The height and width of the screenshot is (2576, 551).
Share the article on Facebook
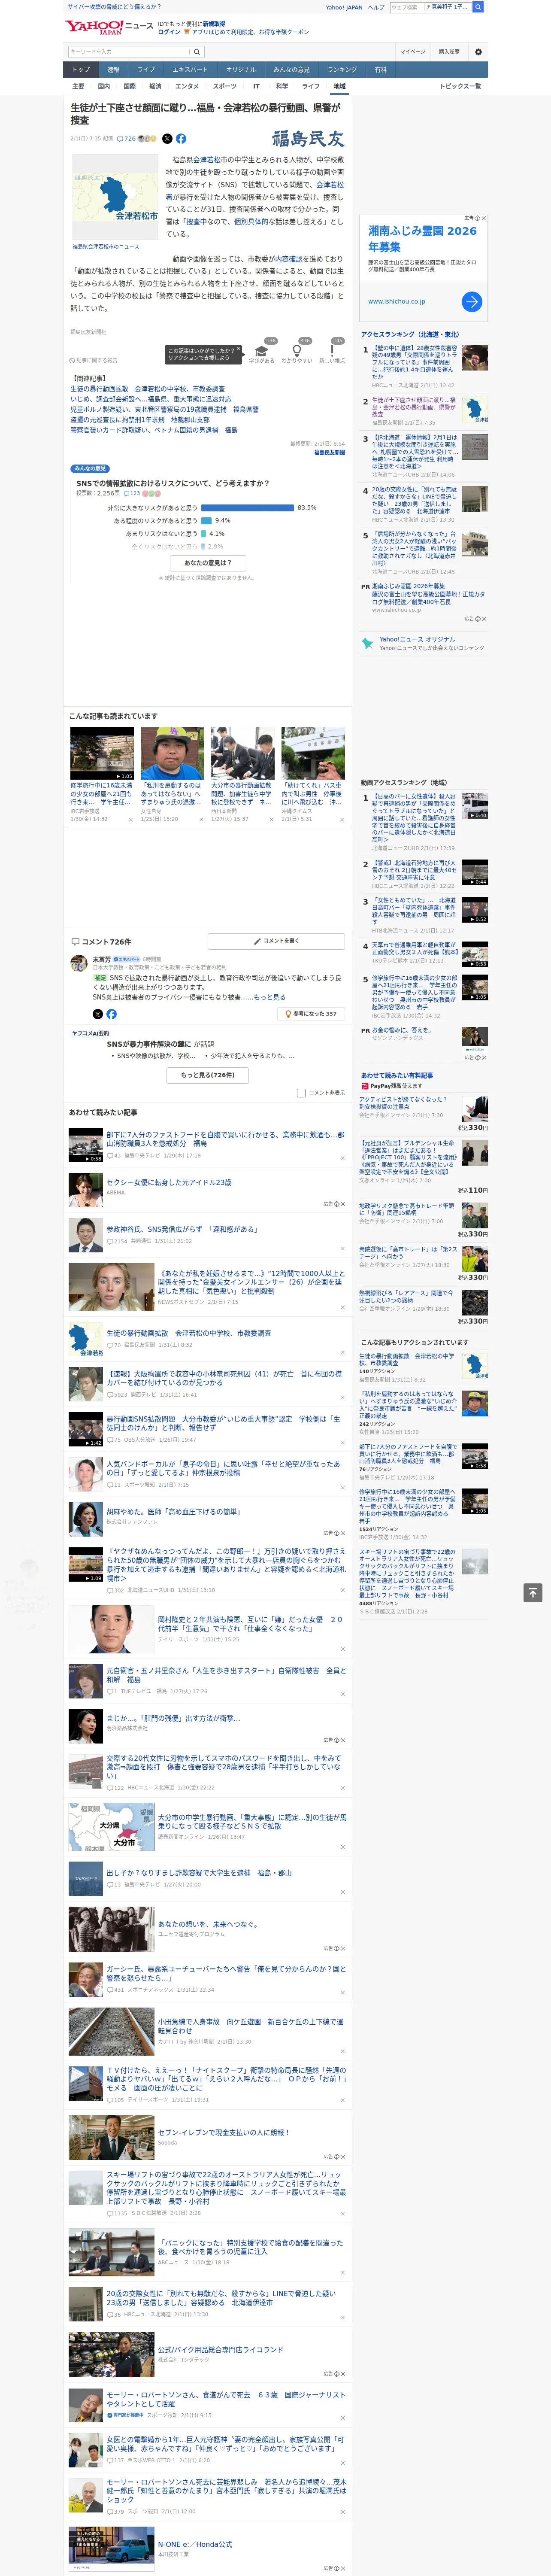(181, 139)
